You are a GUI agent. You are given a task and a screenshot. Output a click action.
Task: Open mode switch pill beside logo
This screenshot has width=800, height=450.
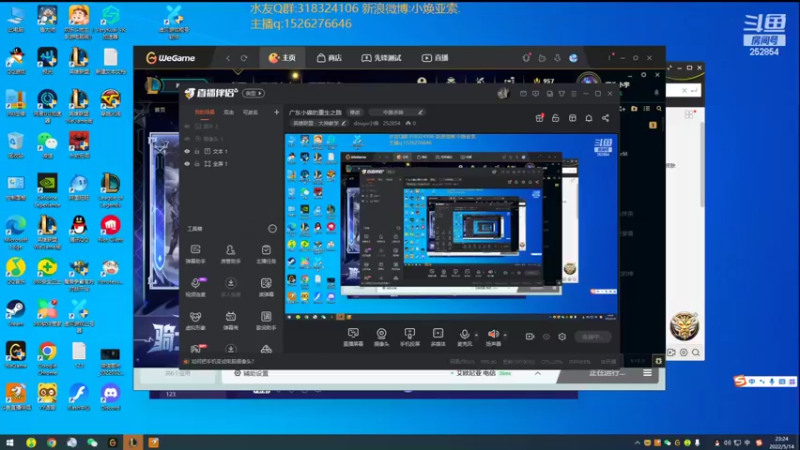point(254,93)
